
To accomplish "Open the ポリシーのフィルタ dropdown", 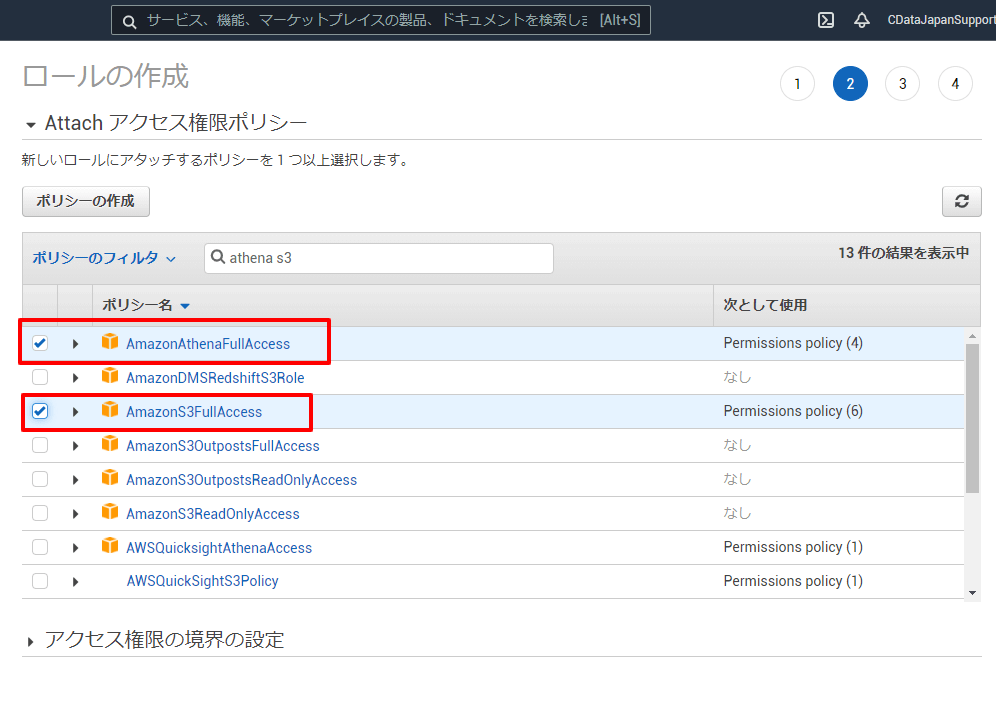I will click(104, 258).
